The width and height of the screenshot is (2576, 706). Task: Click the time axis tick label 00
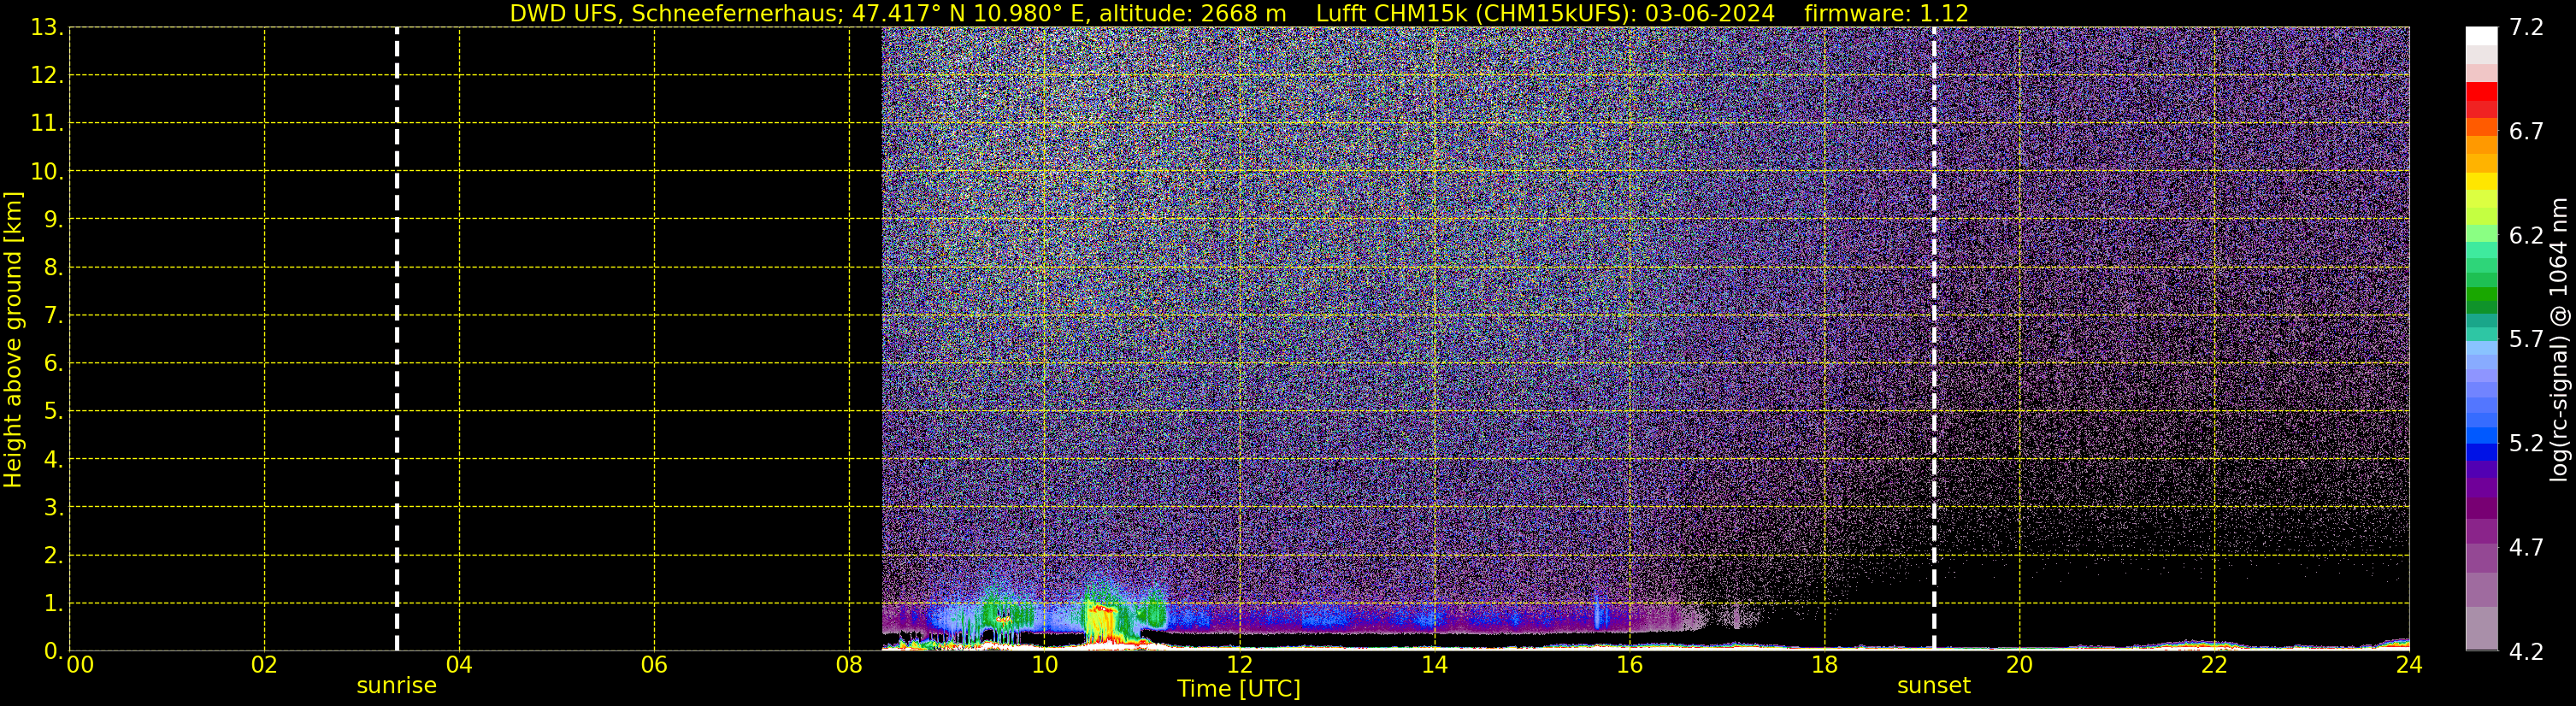pos(80,665)
